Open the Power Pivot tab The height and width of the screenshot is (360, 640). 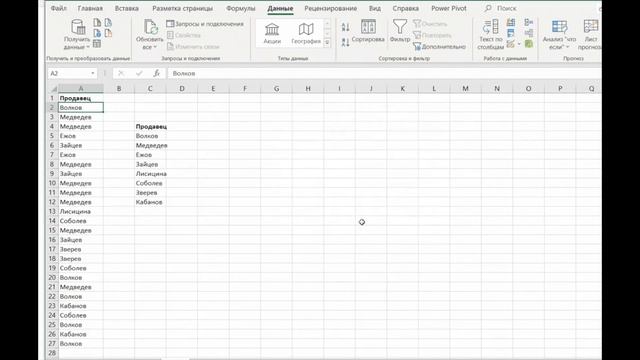pos(449,8)
